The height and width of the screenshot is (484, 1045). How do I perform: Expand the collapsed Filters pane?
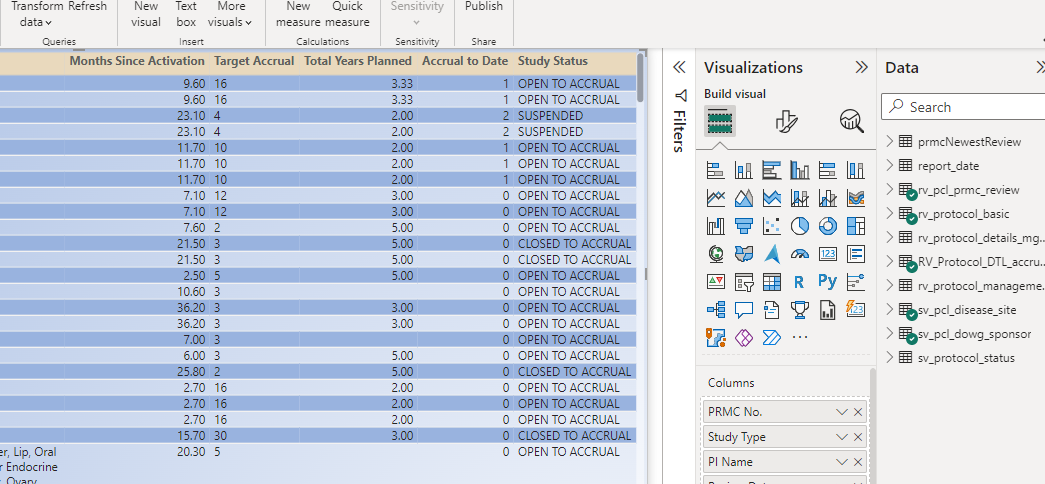tap(679, 67)
